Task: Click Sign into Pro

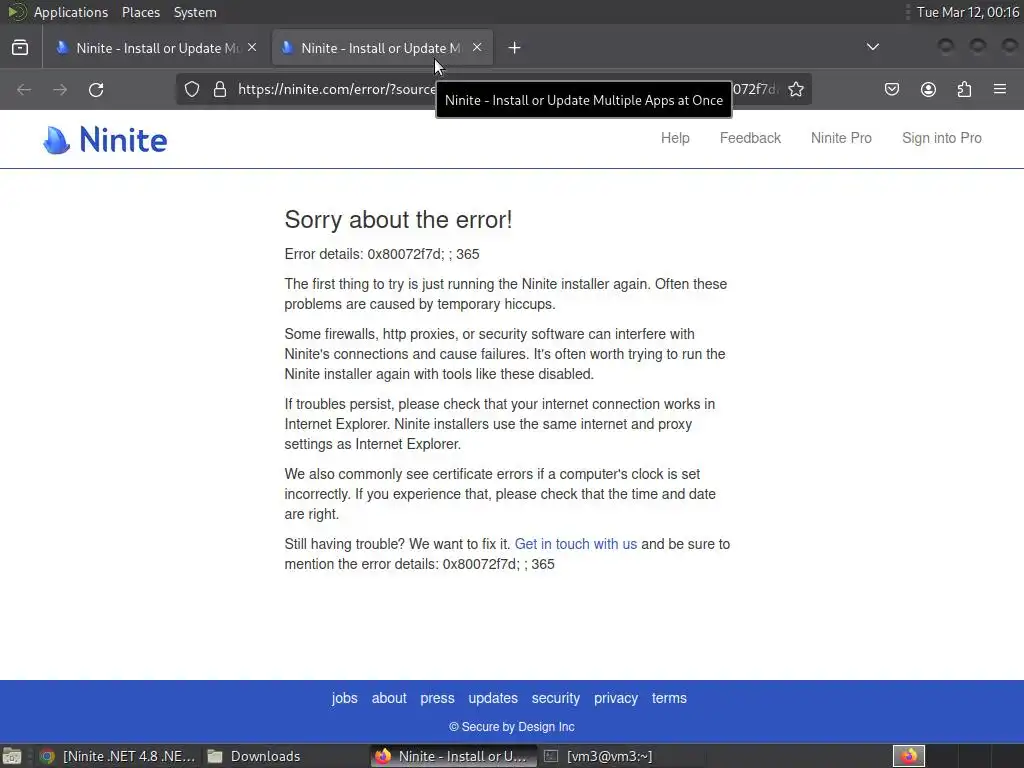Action: coord(942,138)
